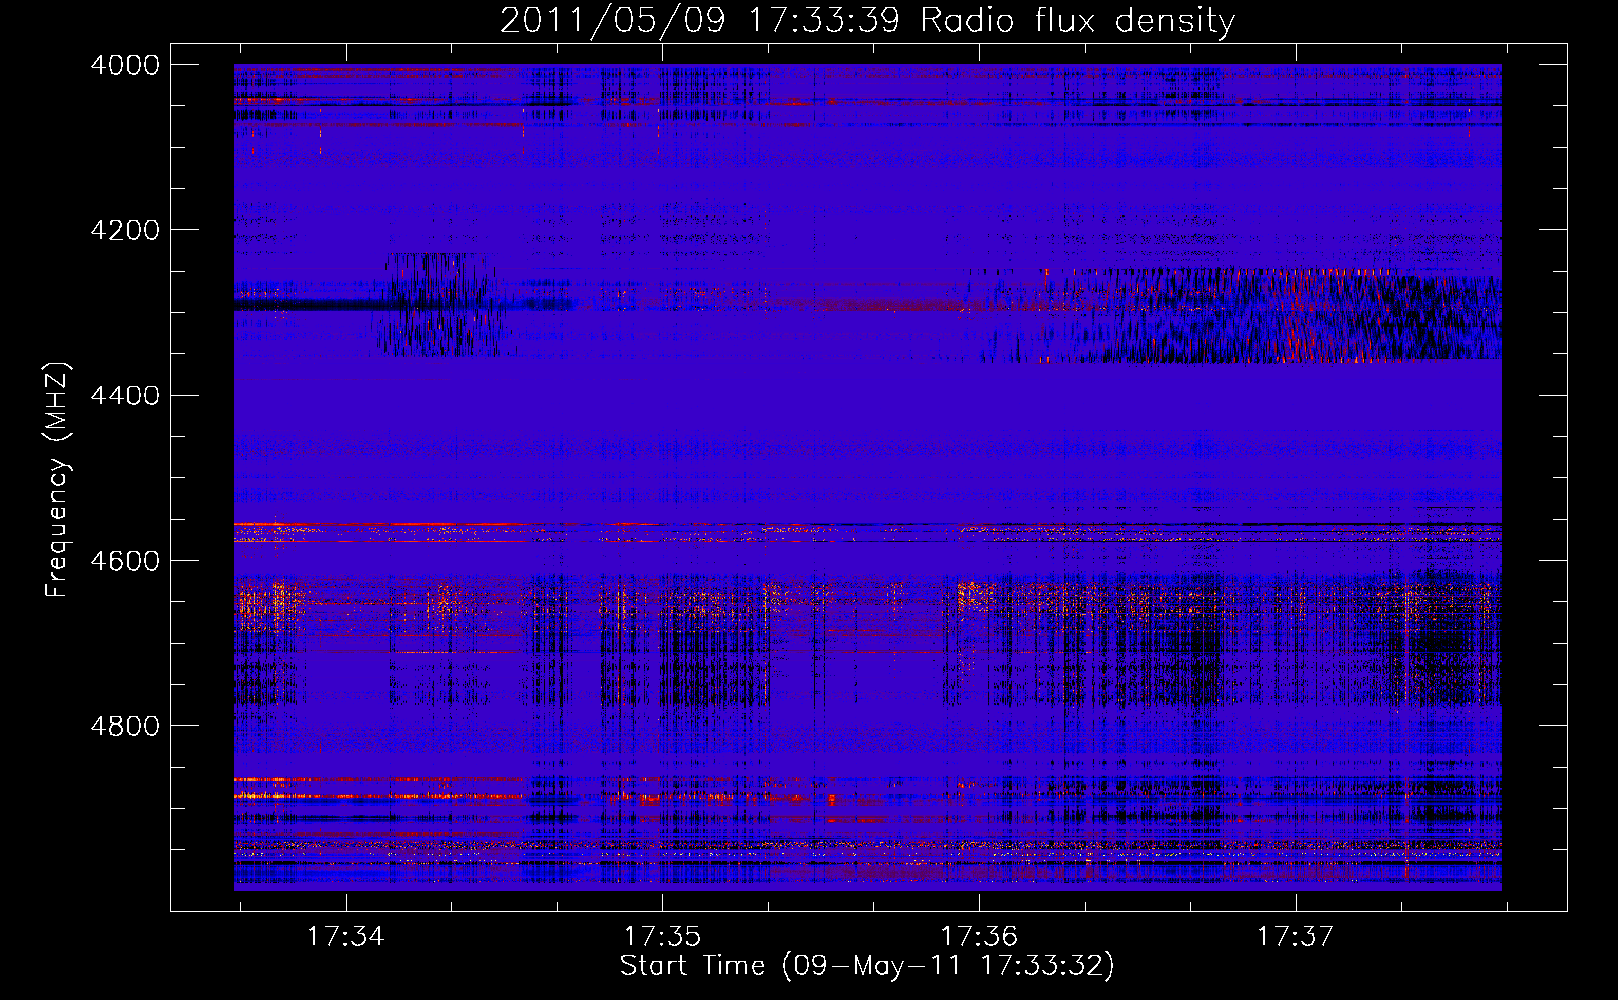Click the plot title '2011/05/09 17:33:39 Radio flux density'
The height and width of the screenshot is (1000, 1618).
[x=867, y=21]
